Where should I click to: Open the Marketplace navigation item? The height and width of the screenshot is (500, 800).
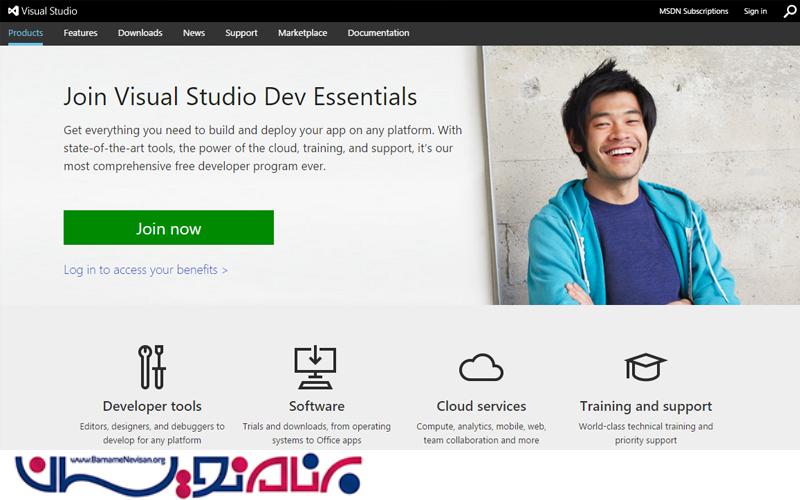click(x=302, y=33)
